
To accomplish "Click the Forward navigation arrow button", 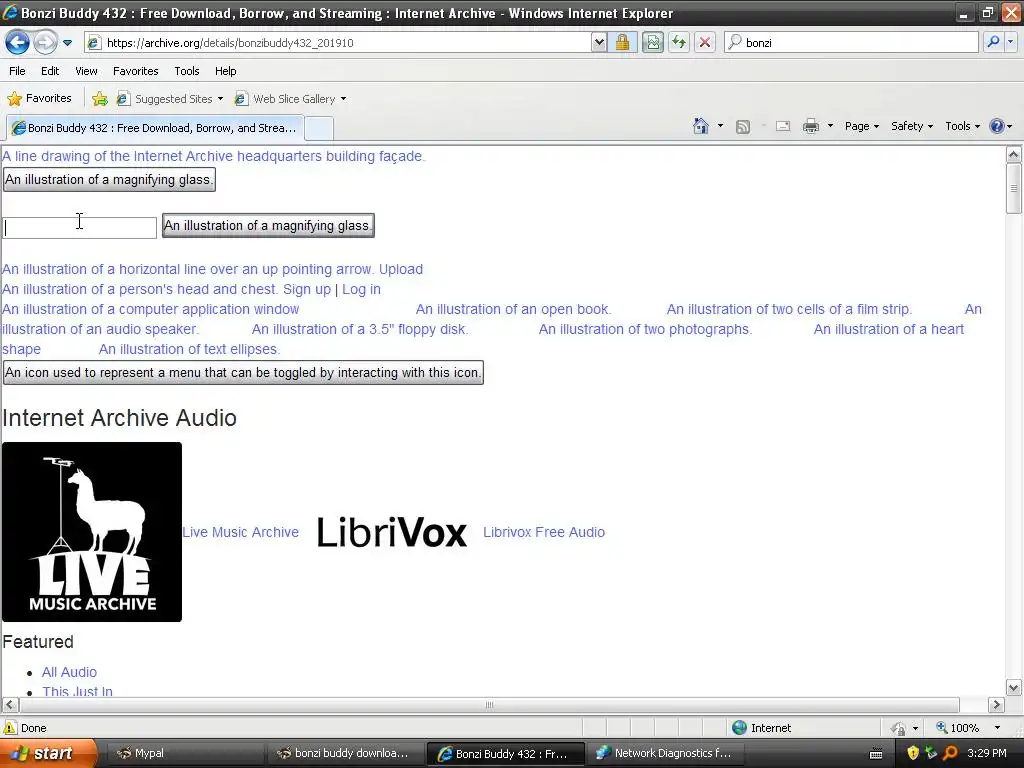I will [x=45, y=43].
